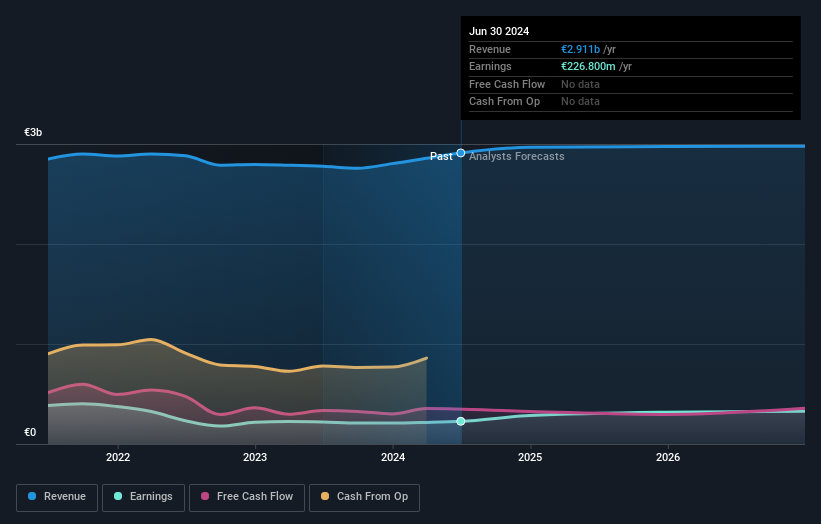The height and width of the screenshot is (524, 821).
Task: Toggle the Revenue legend series
Action: (x=57, y=497)
